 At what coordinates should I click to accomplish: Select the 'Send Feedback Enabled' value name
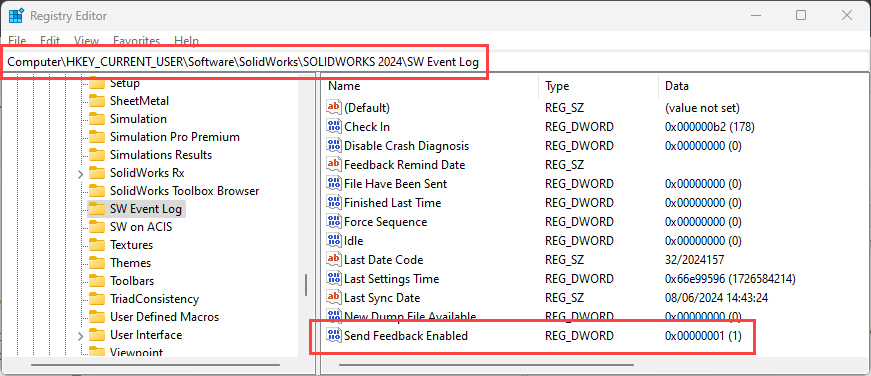(x=406, y=335)
